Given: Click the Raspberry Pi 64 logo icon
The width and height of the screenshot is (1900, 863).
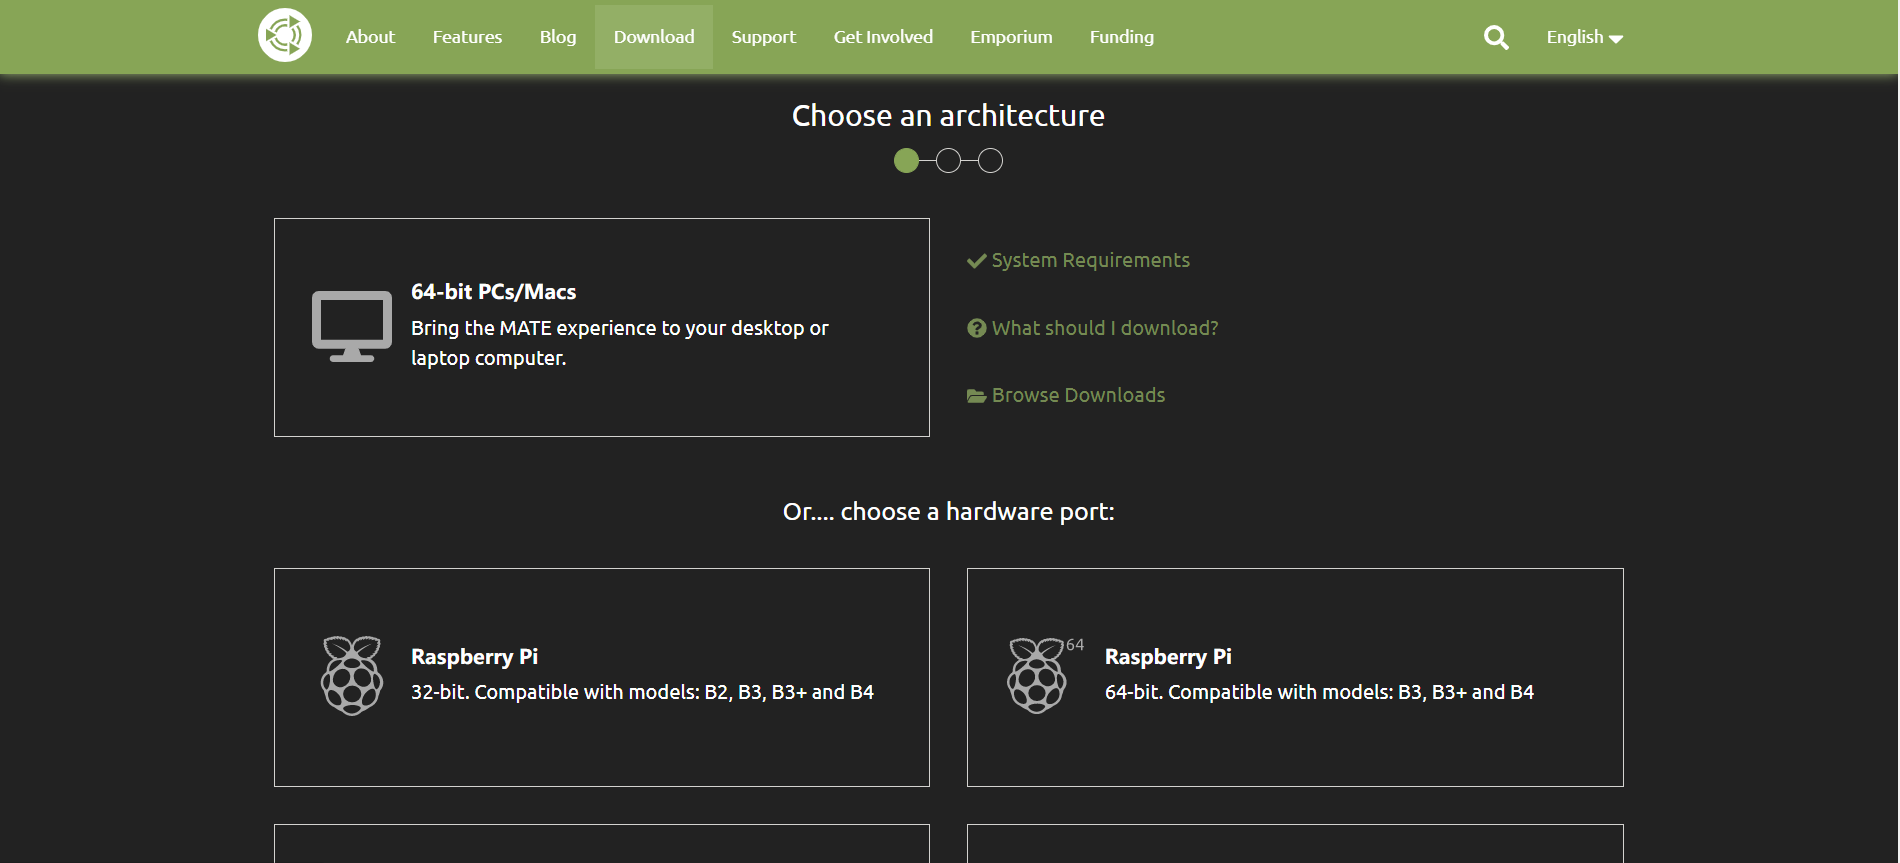Looking at the screenshot, I should coord(1044,675).
